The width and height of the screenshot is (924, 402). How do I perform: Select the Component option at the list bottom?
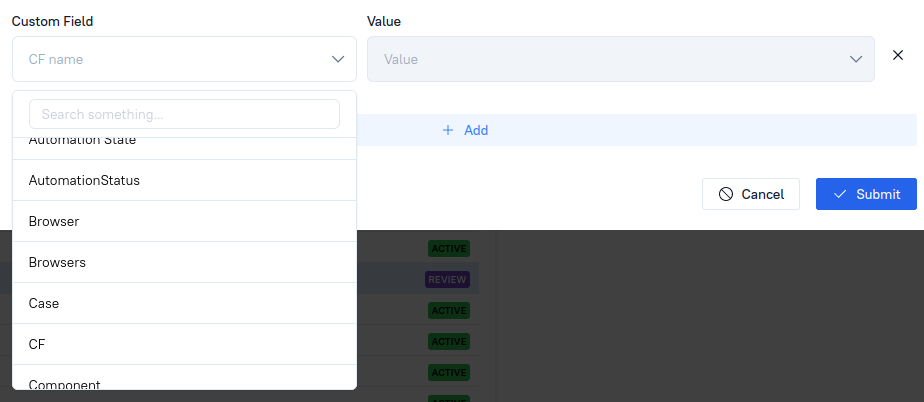tap(64, 382)
